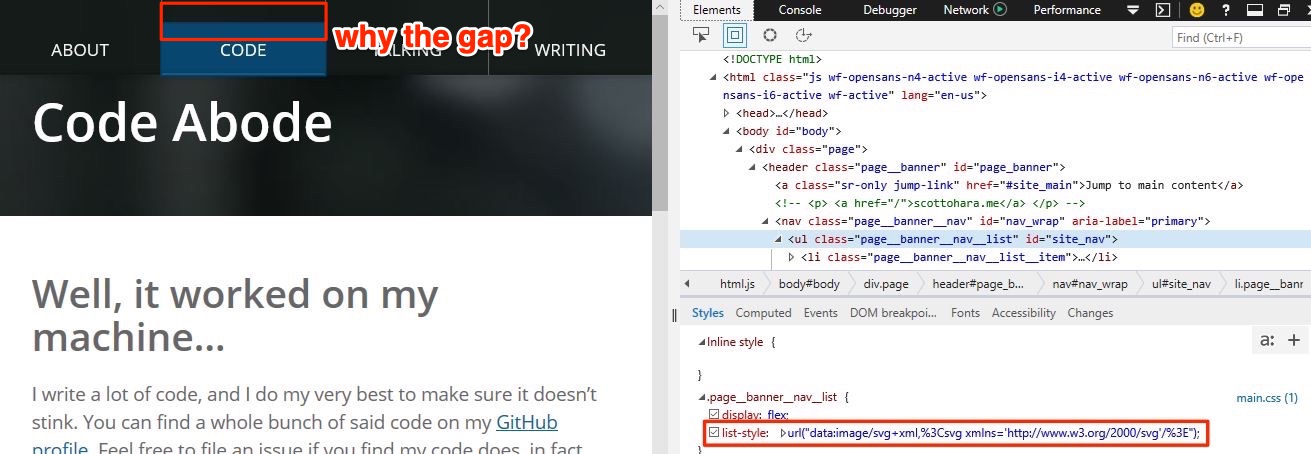This screenshot has height=454, width=1311.
Task: Open the Fonts pane tab
Action: tap(965, 313)
